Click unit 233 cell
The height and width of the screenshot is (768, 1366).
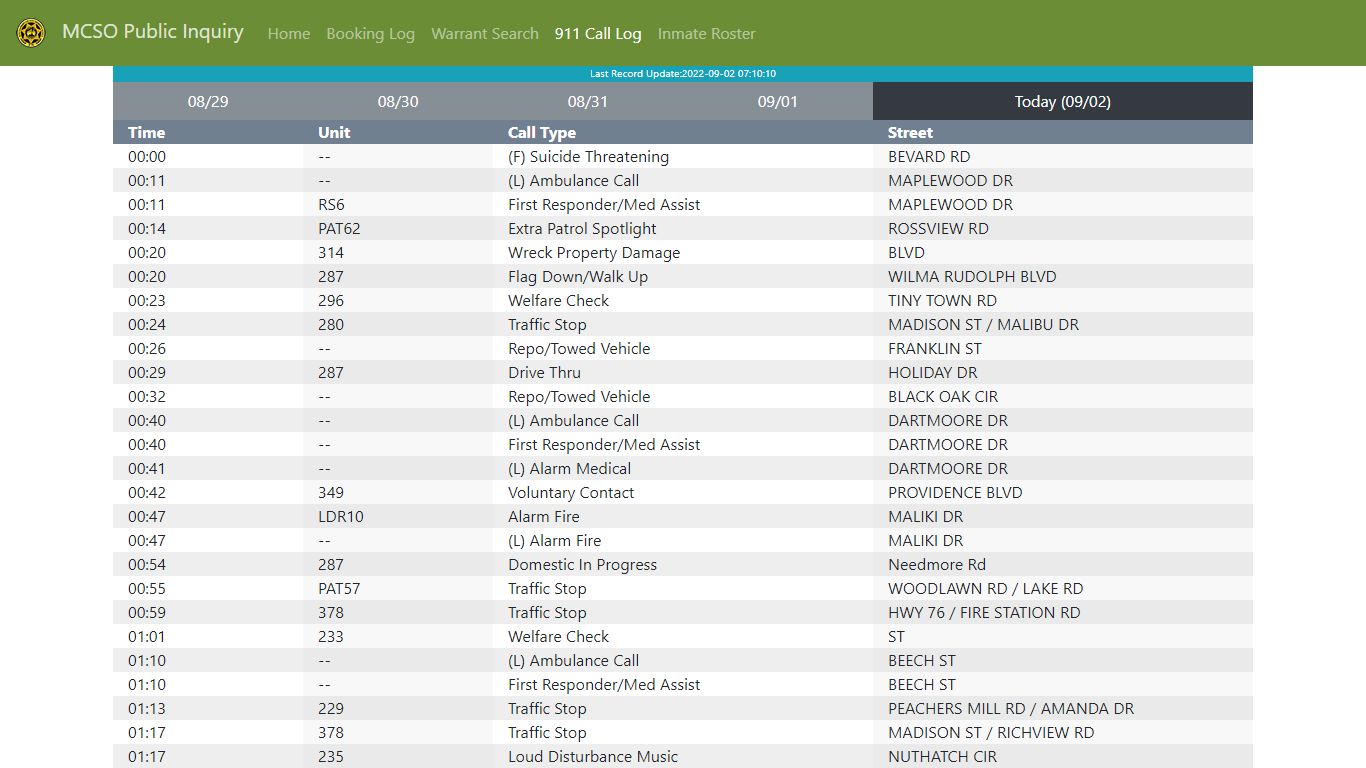(398, 636)
